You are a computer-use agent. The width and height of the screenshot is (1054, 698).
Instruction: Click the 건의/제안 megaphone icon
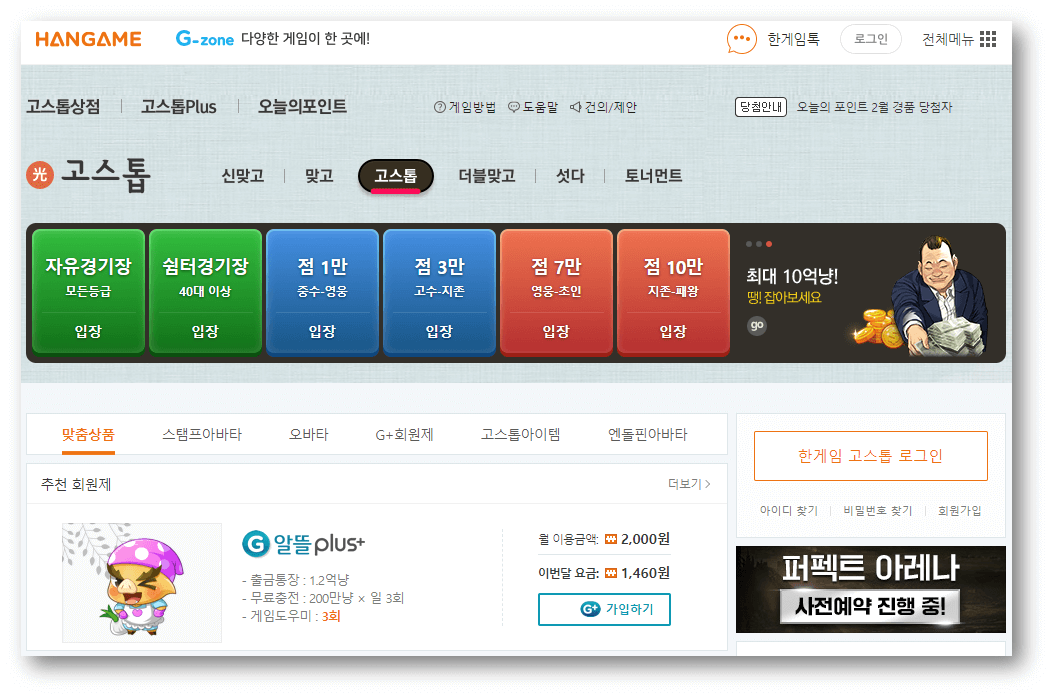pyautogui.click(x=578, y=107)
